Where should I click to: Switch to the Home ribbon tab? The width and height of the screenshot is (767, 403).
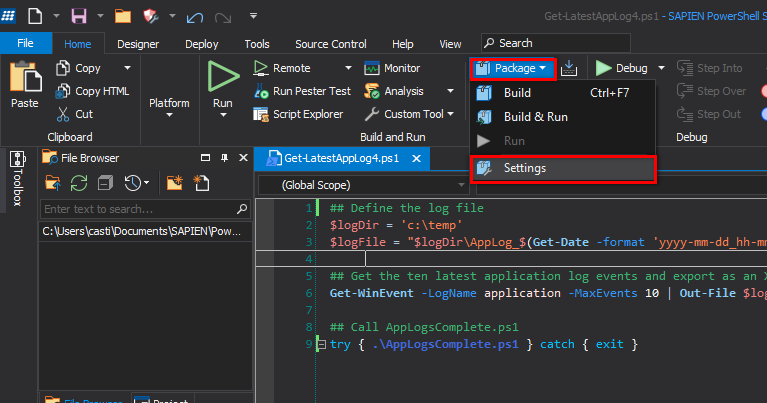(77, 44)
